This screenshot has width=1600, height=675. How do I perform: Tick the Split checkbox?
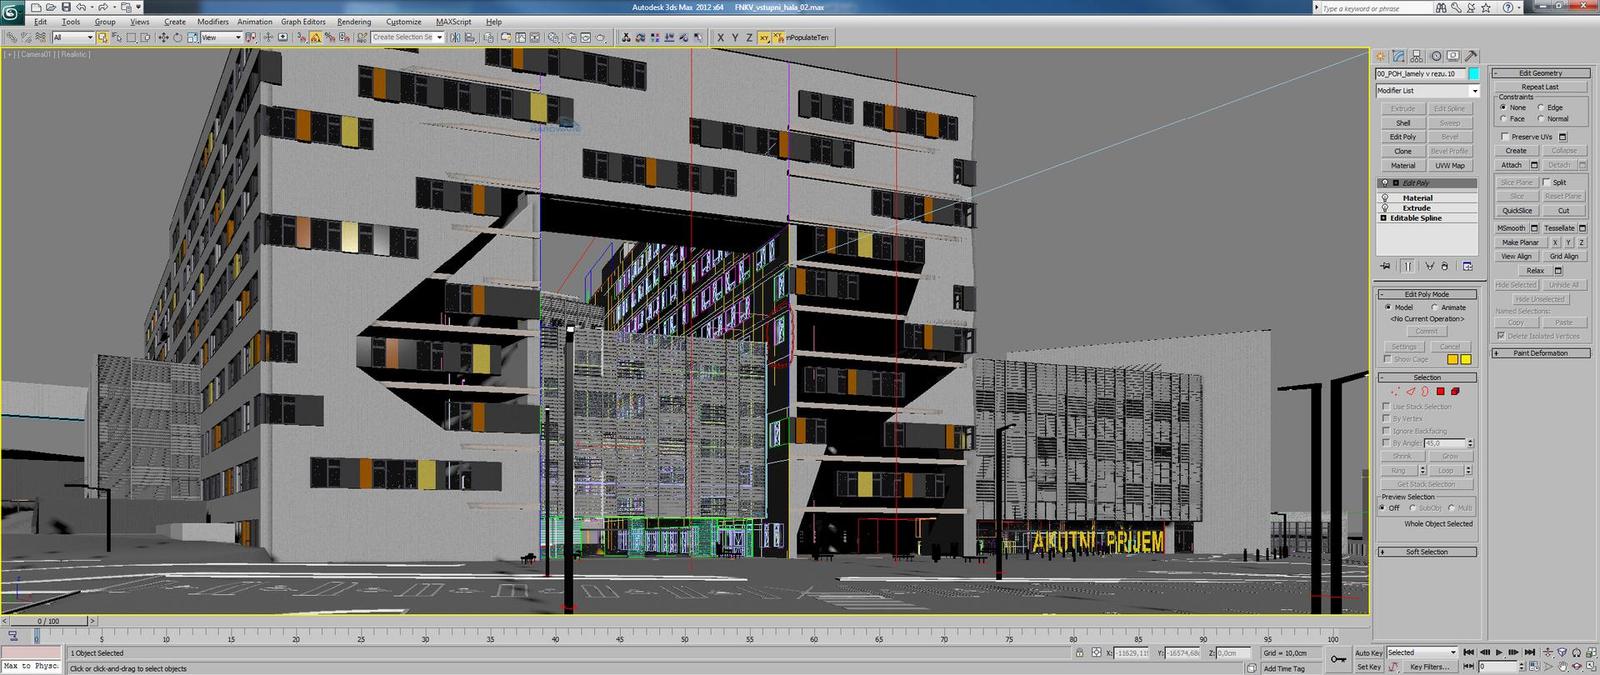[x=1546, y=182]
